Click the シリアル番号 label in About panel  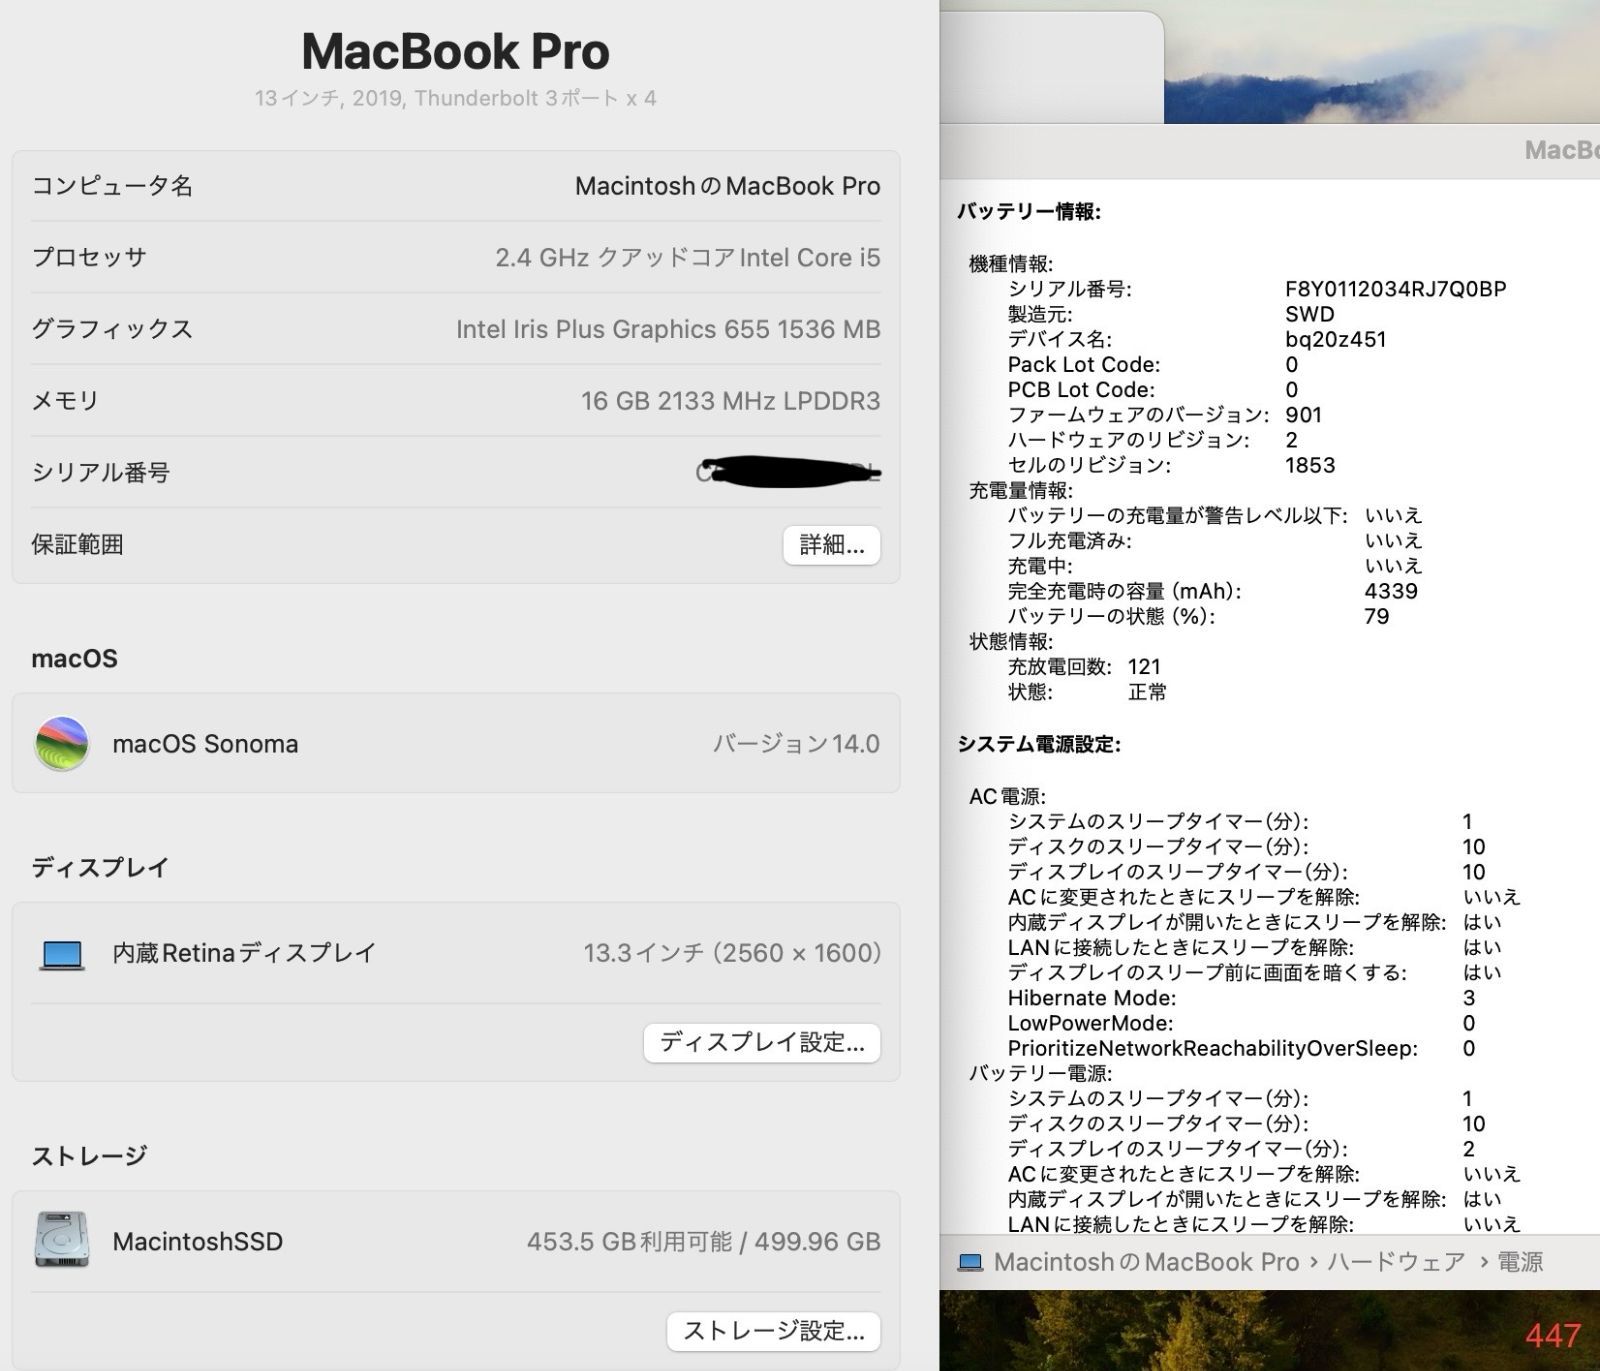(x=101, y=473)
